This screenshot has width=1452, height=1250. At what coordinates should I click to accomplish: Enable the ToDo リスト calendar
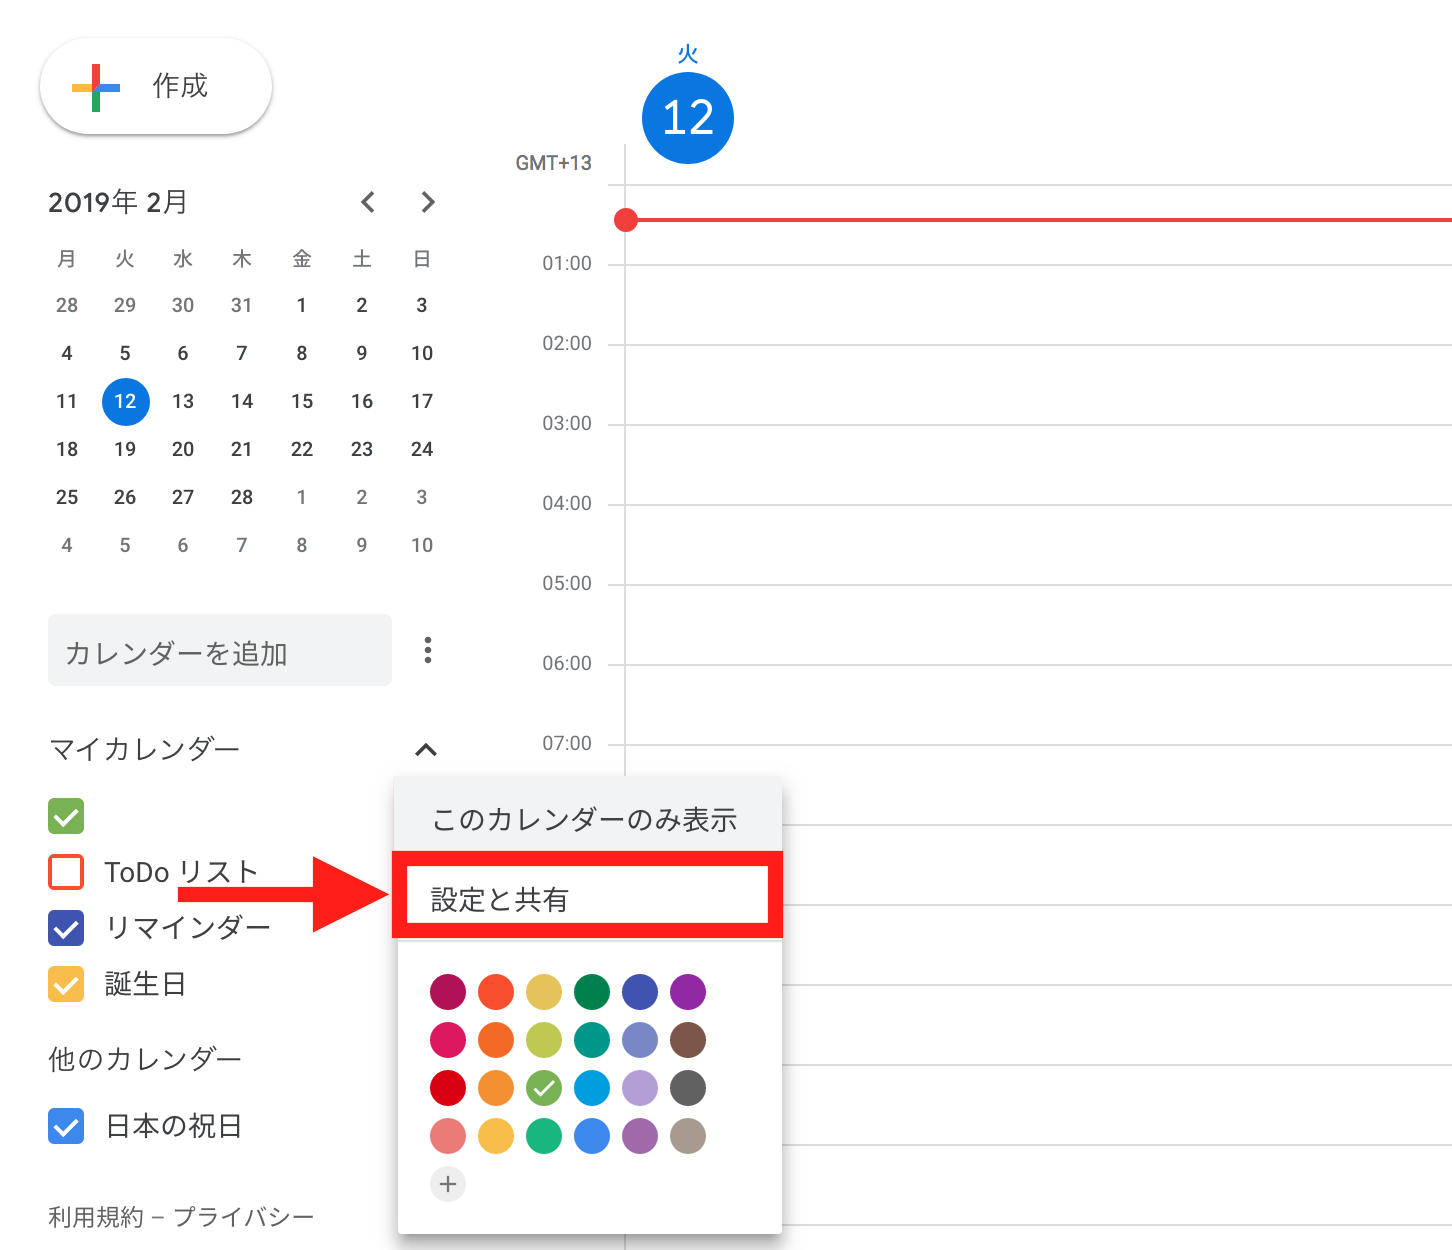click(65, 872)
